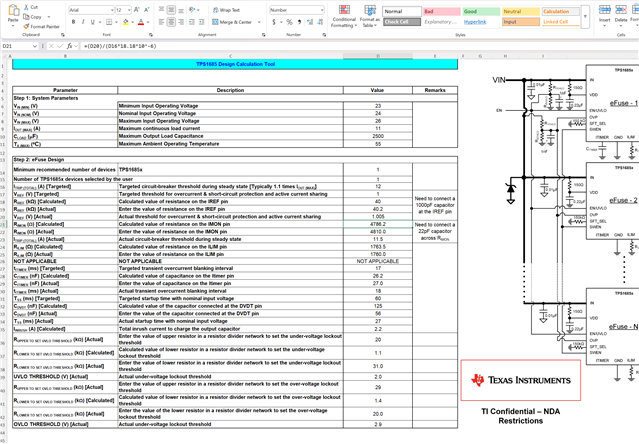This screenshot has width=639, height=444.
Task: Select the cell with value 4786.2
Action: 378,224
